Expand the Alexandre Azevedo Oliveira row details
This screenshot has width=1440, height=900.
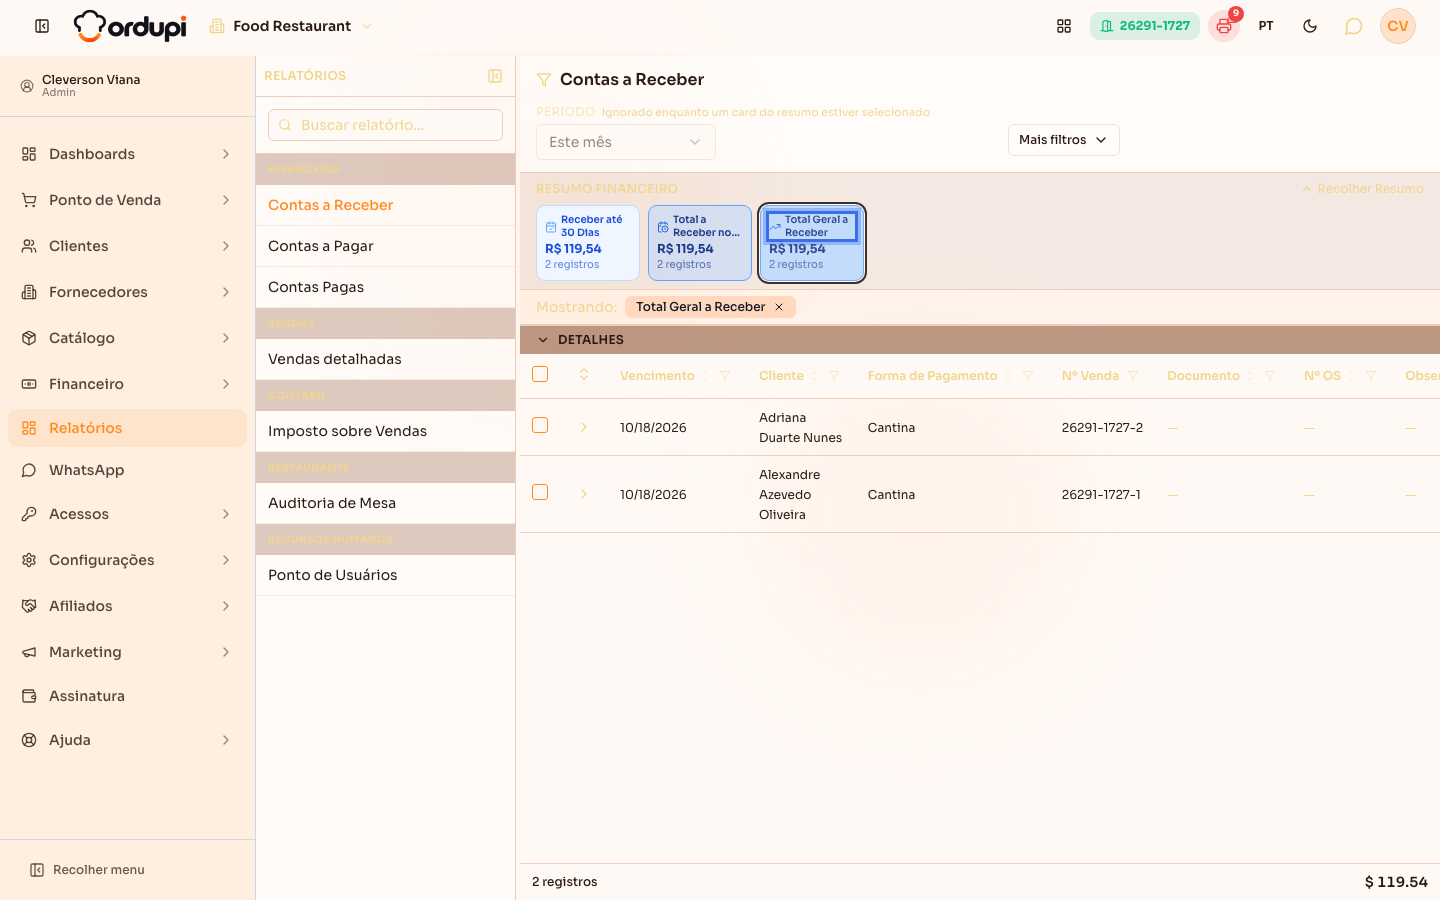pos(584,494)
